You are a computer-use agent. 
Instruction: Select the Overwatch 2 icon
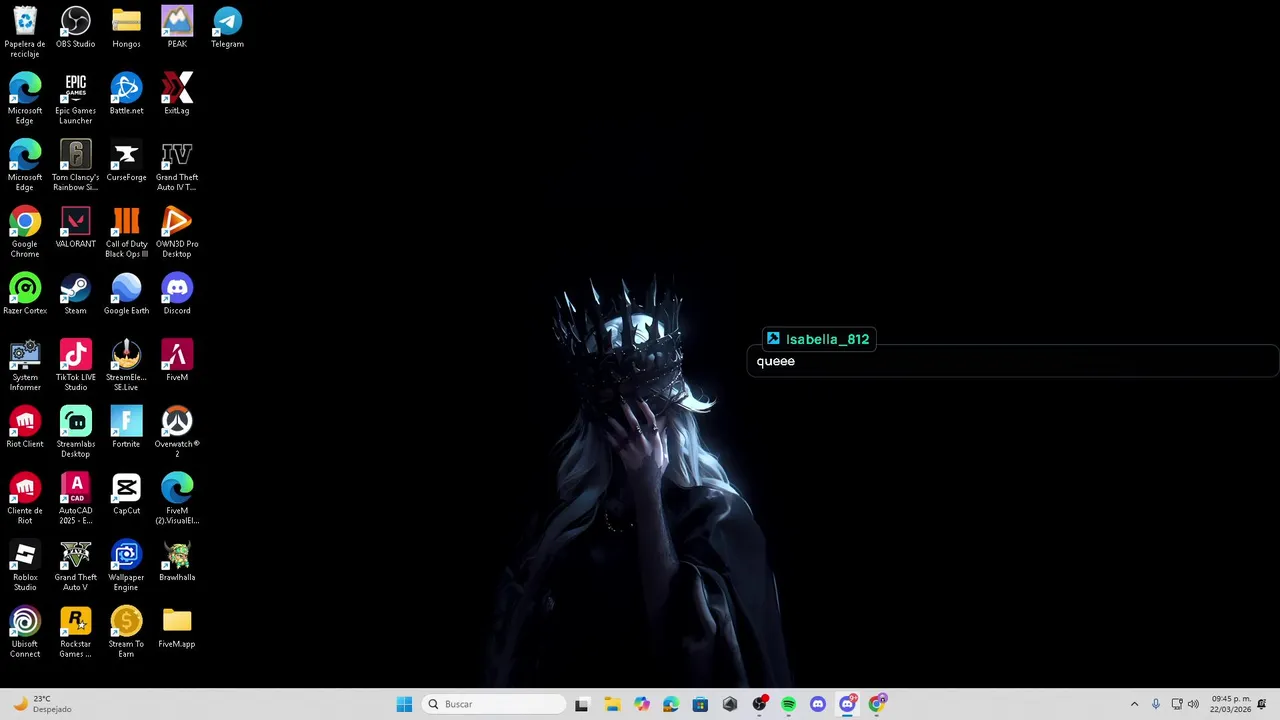177,432
